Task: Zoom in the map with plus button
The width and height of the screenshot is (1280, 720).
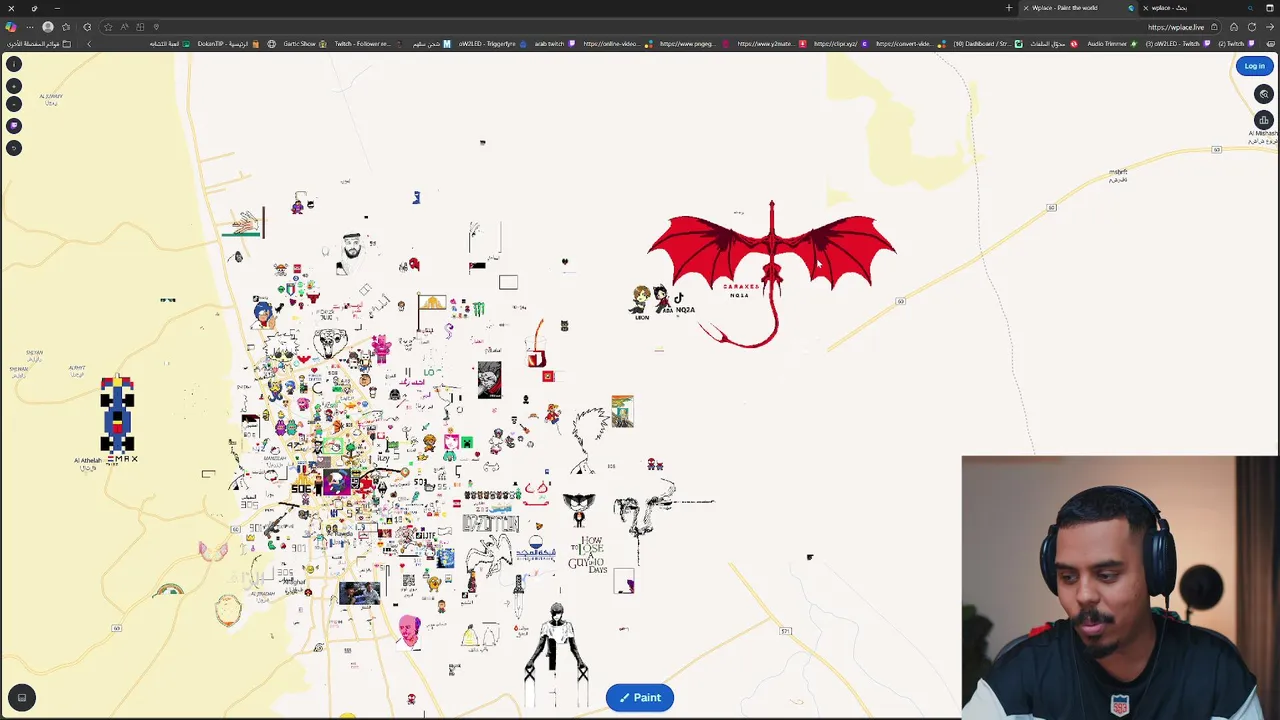Action: click(x=14, y=86)
